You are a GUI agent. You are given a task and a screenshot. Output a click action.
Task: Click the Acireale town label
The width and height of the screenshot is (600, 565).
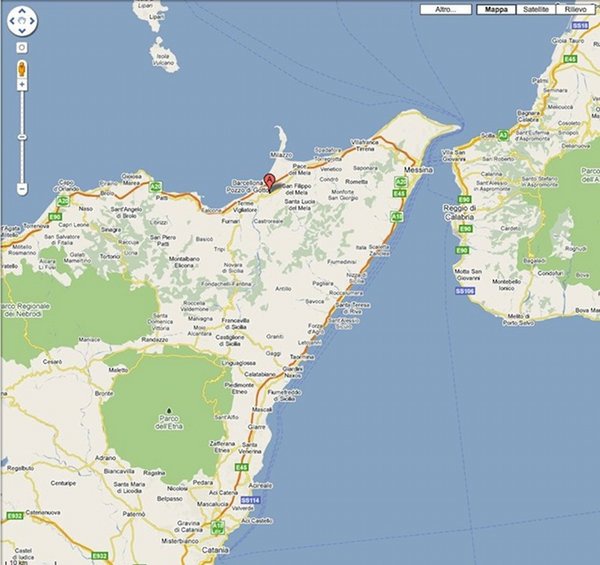(x=260, y=485)
